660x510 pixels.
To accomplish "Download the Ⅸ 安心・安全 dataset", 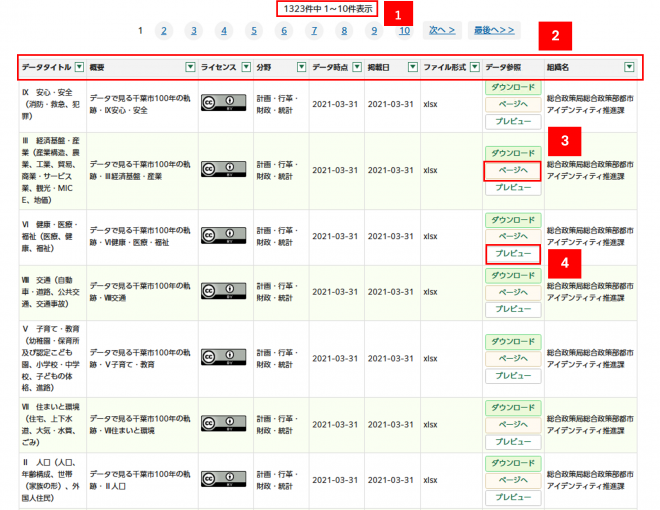I will coord(513,88).
